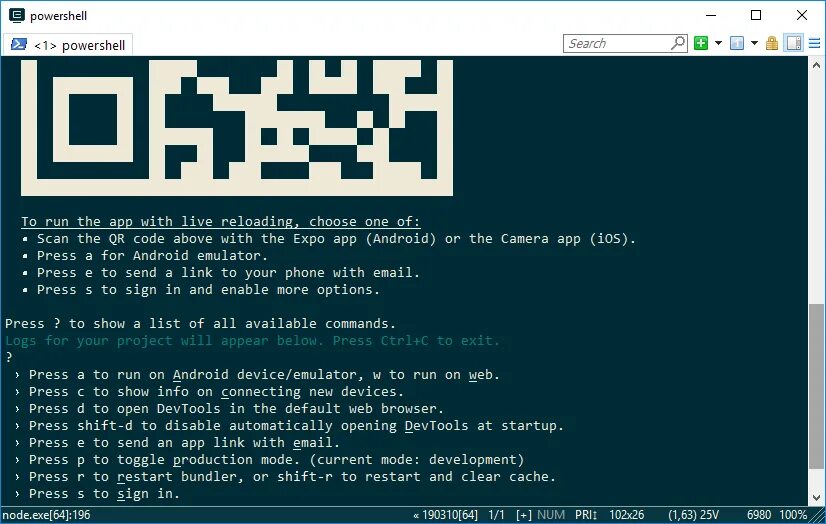Click the resize grip at the status bar corner
This screenshot has width=826, height=524.
[x=819, y=516]
